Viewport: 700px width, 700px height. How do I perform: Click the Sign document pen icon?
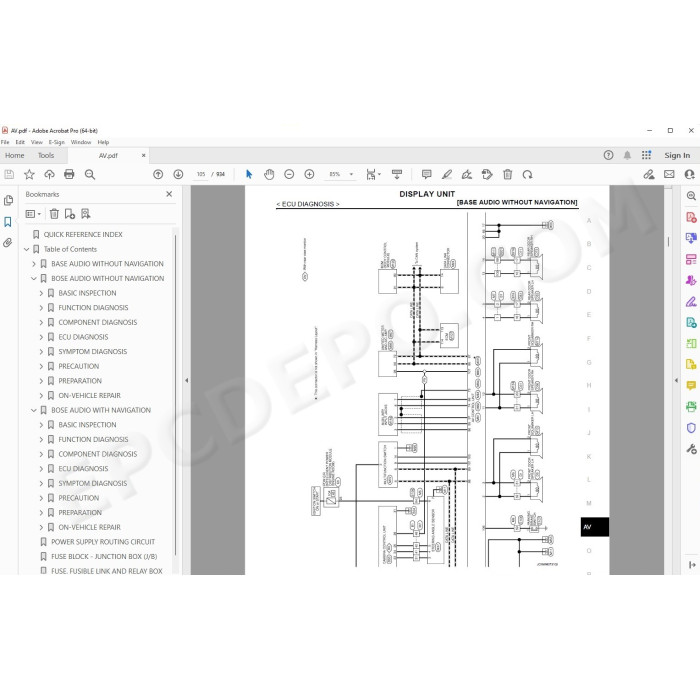point(467,175)
